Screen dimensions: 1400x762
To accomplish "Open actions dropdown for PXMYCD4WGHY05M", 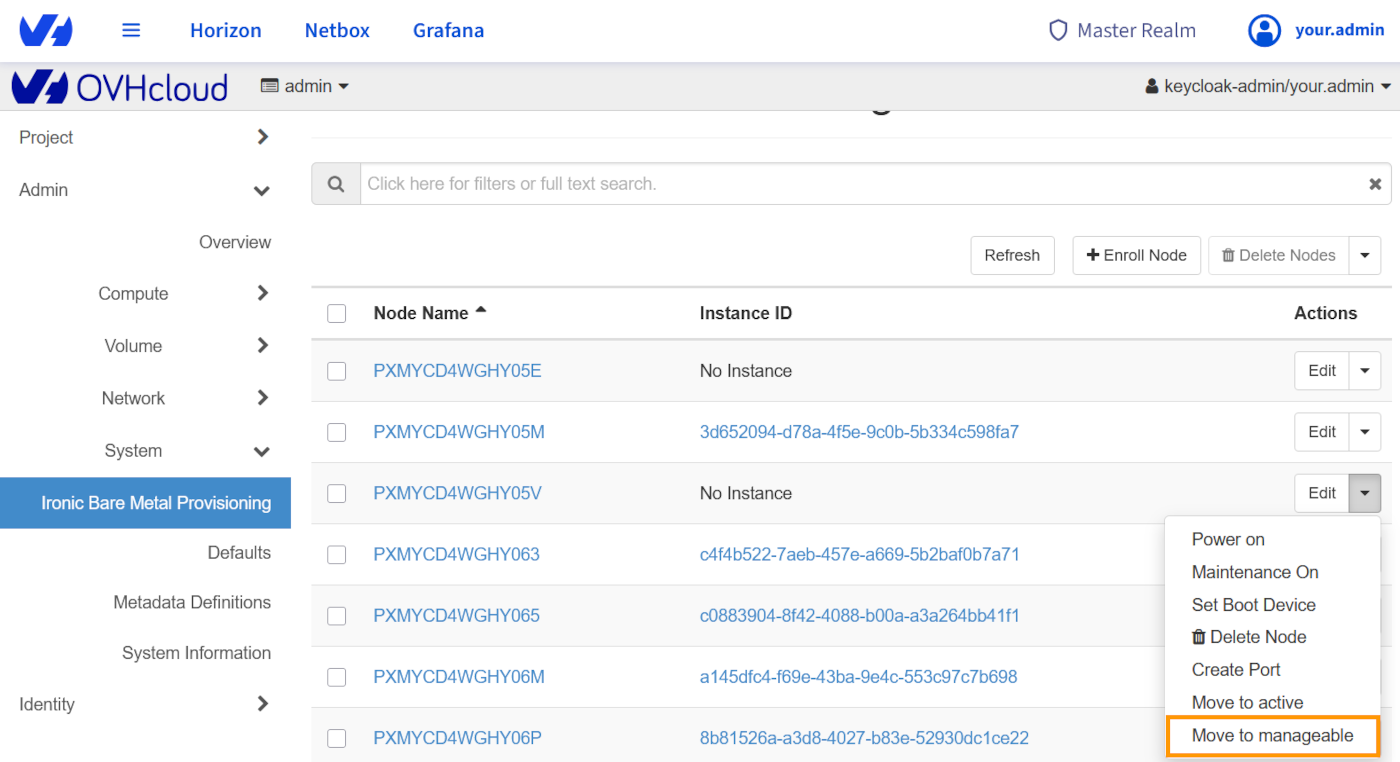I will click(x=1365, y=432).
